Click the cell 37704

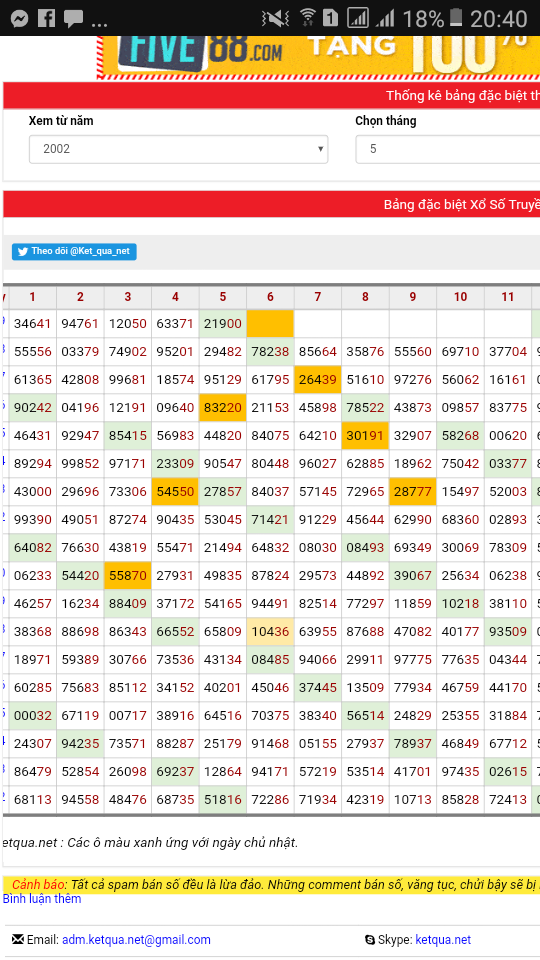pyautogui.click(x=508, y=351)
